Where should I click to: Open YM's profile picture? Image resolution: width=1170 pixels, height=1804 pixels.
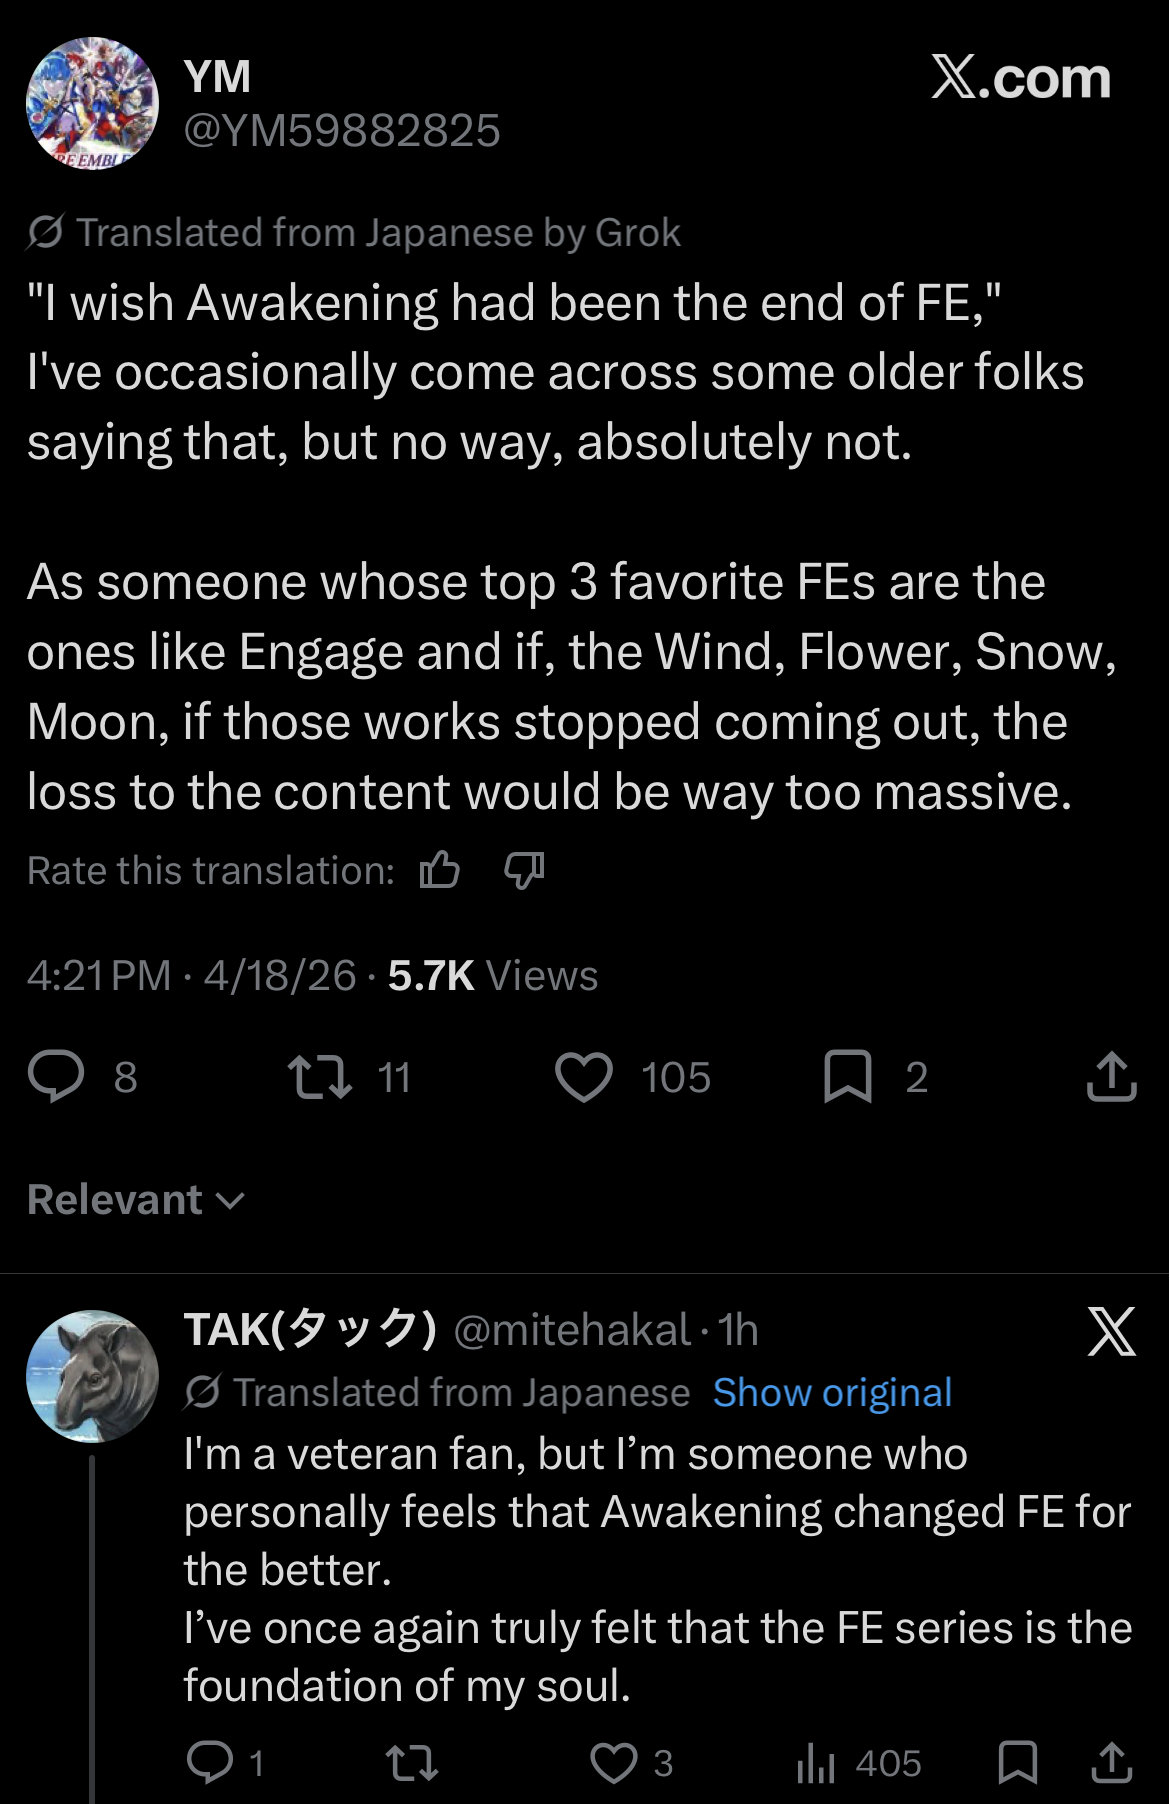[92, 103]
